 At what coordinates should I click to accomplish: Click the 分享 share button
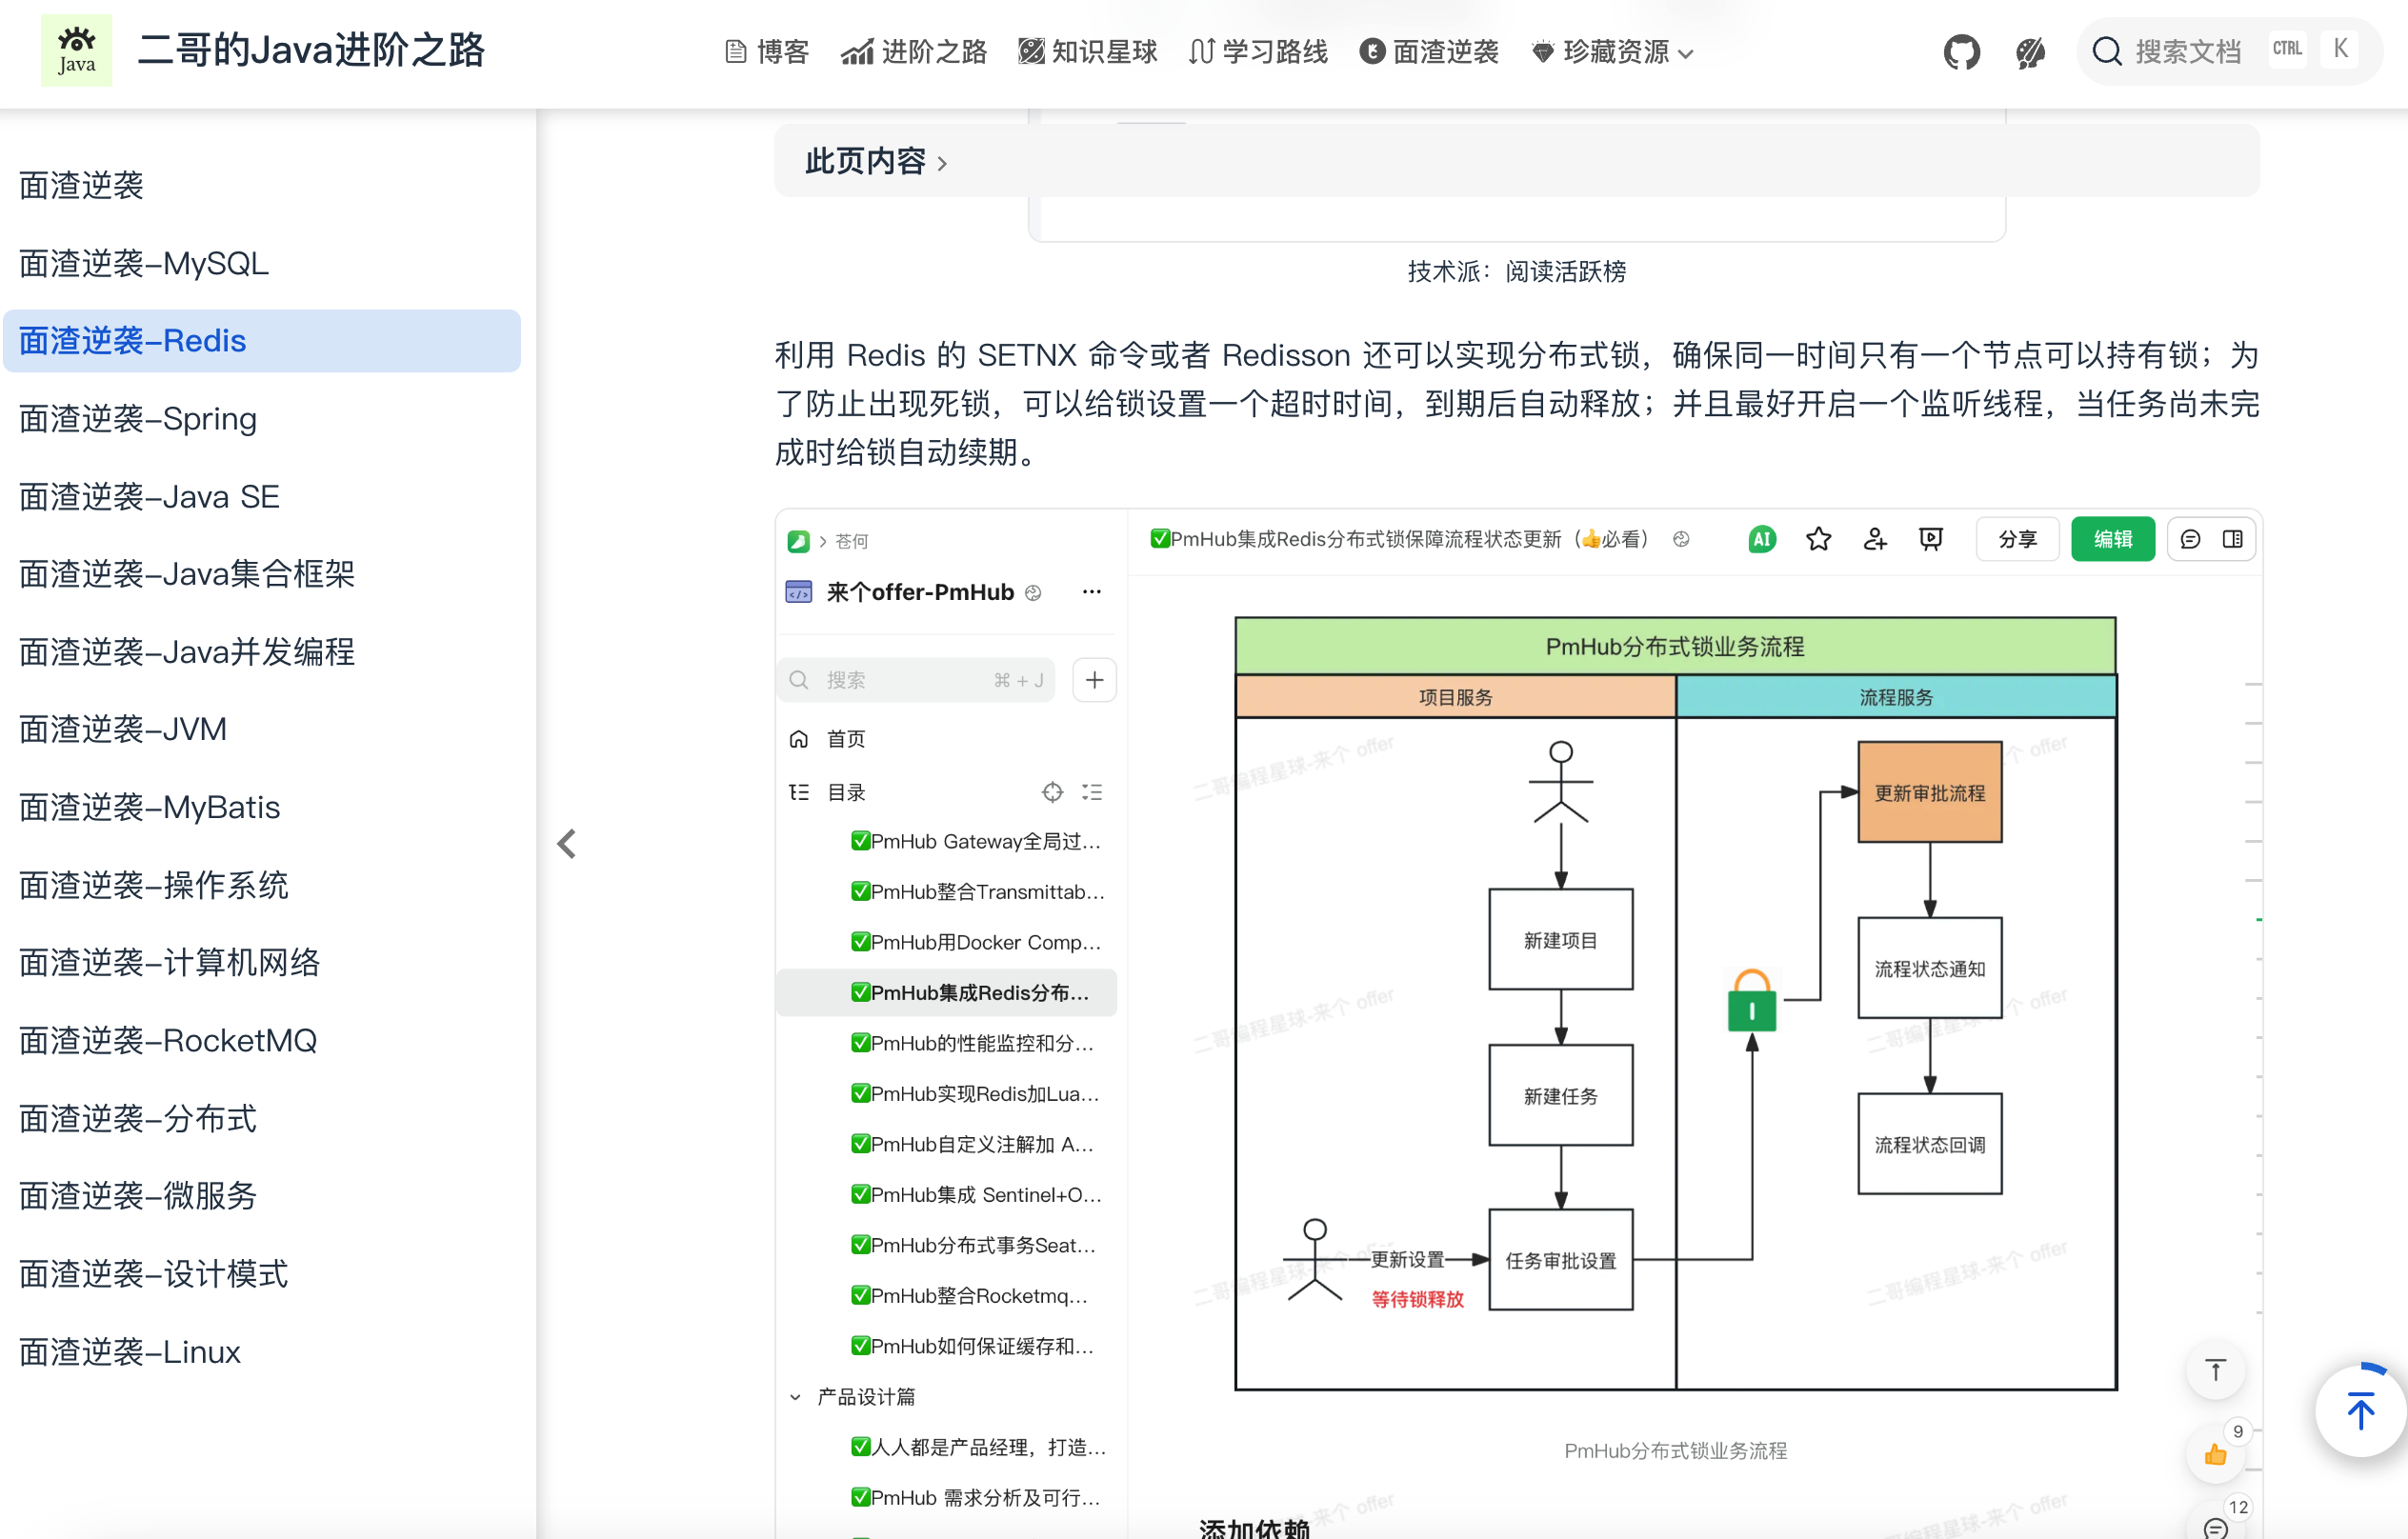pyautogui.click(x=2017, y=539)
